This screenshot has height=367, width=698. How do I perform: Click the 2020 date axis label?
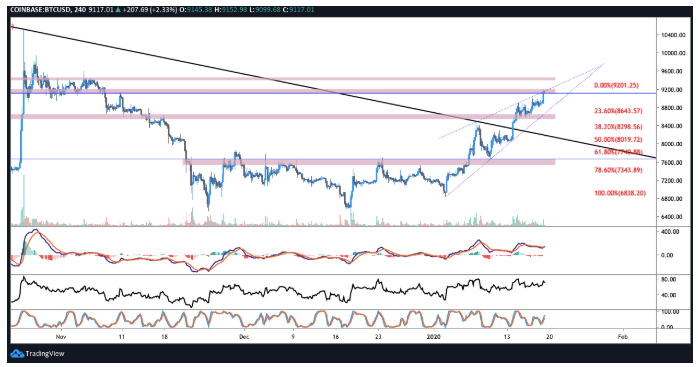pos(433,337)
